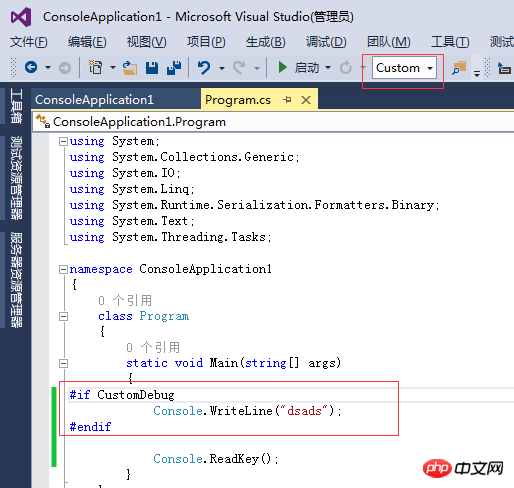The width and height of the screenshot is (514, 488).
Task: Close the Program.cs tab
Action: click(306, 100)
